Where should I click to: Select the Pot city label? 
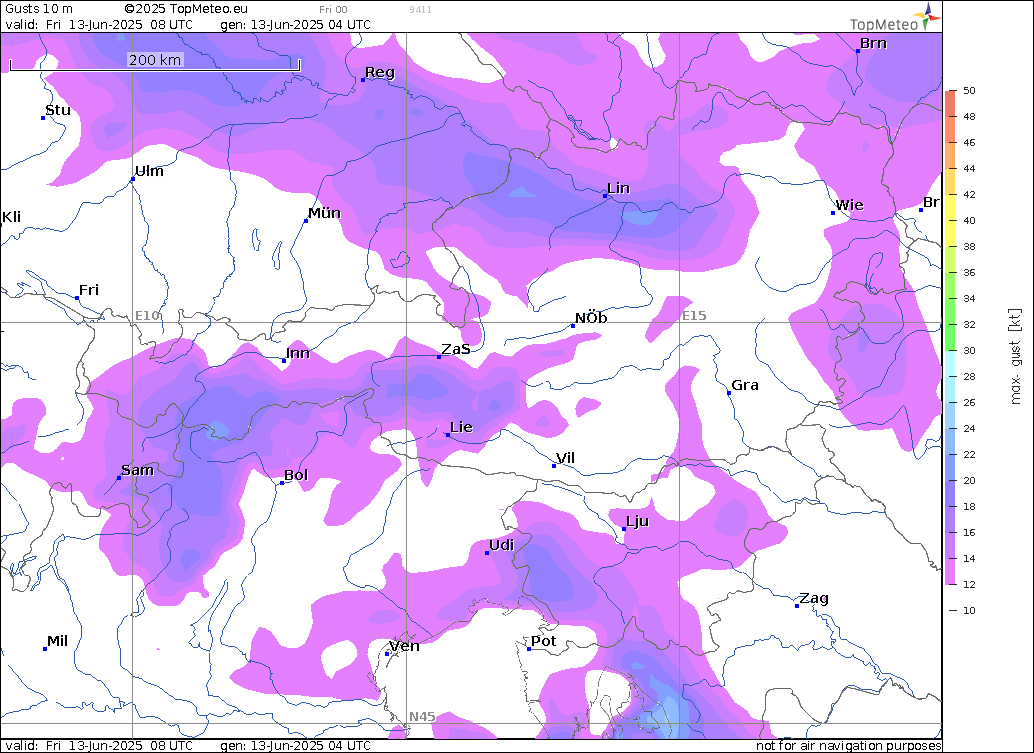(x=543, y=641)
